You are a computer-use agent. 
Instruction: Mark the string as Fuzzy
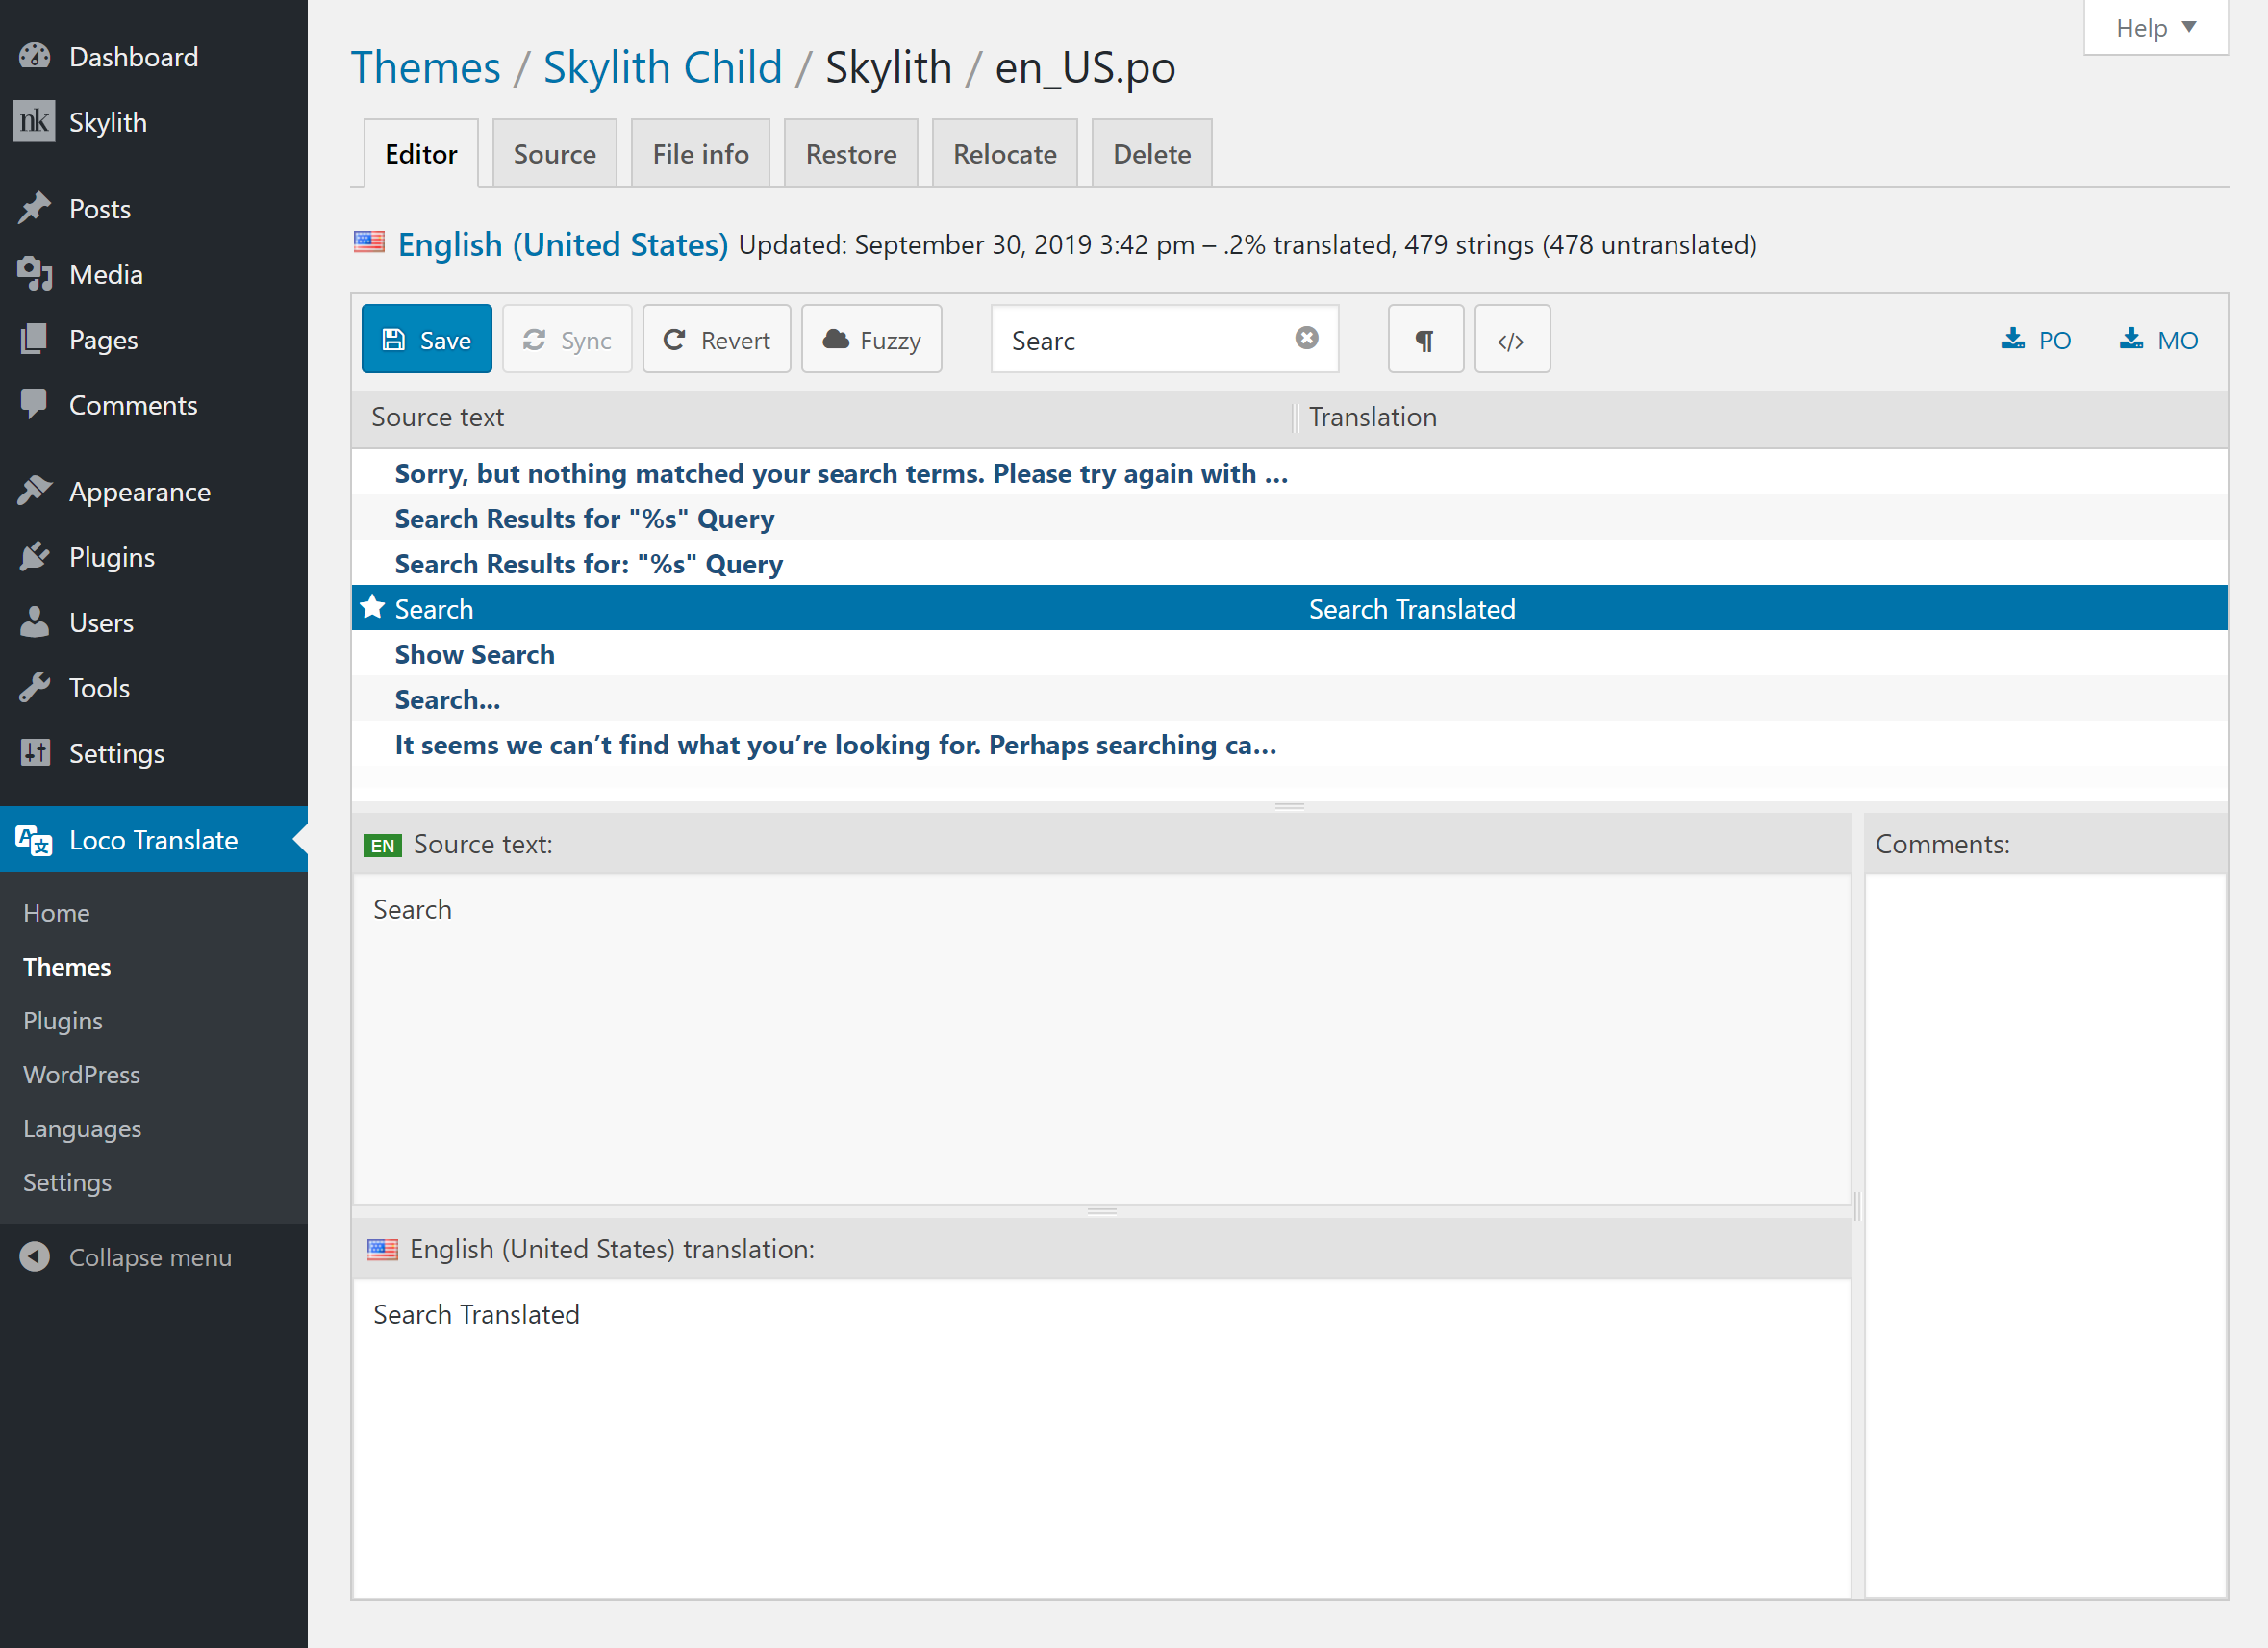pos(872,340)
